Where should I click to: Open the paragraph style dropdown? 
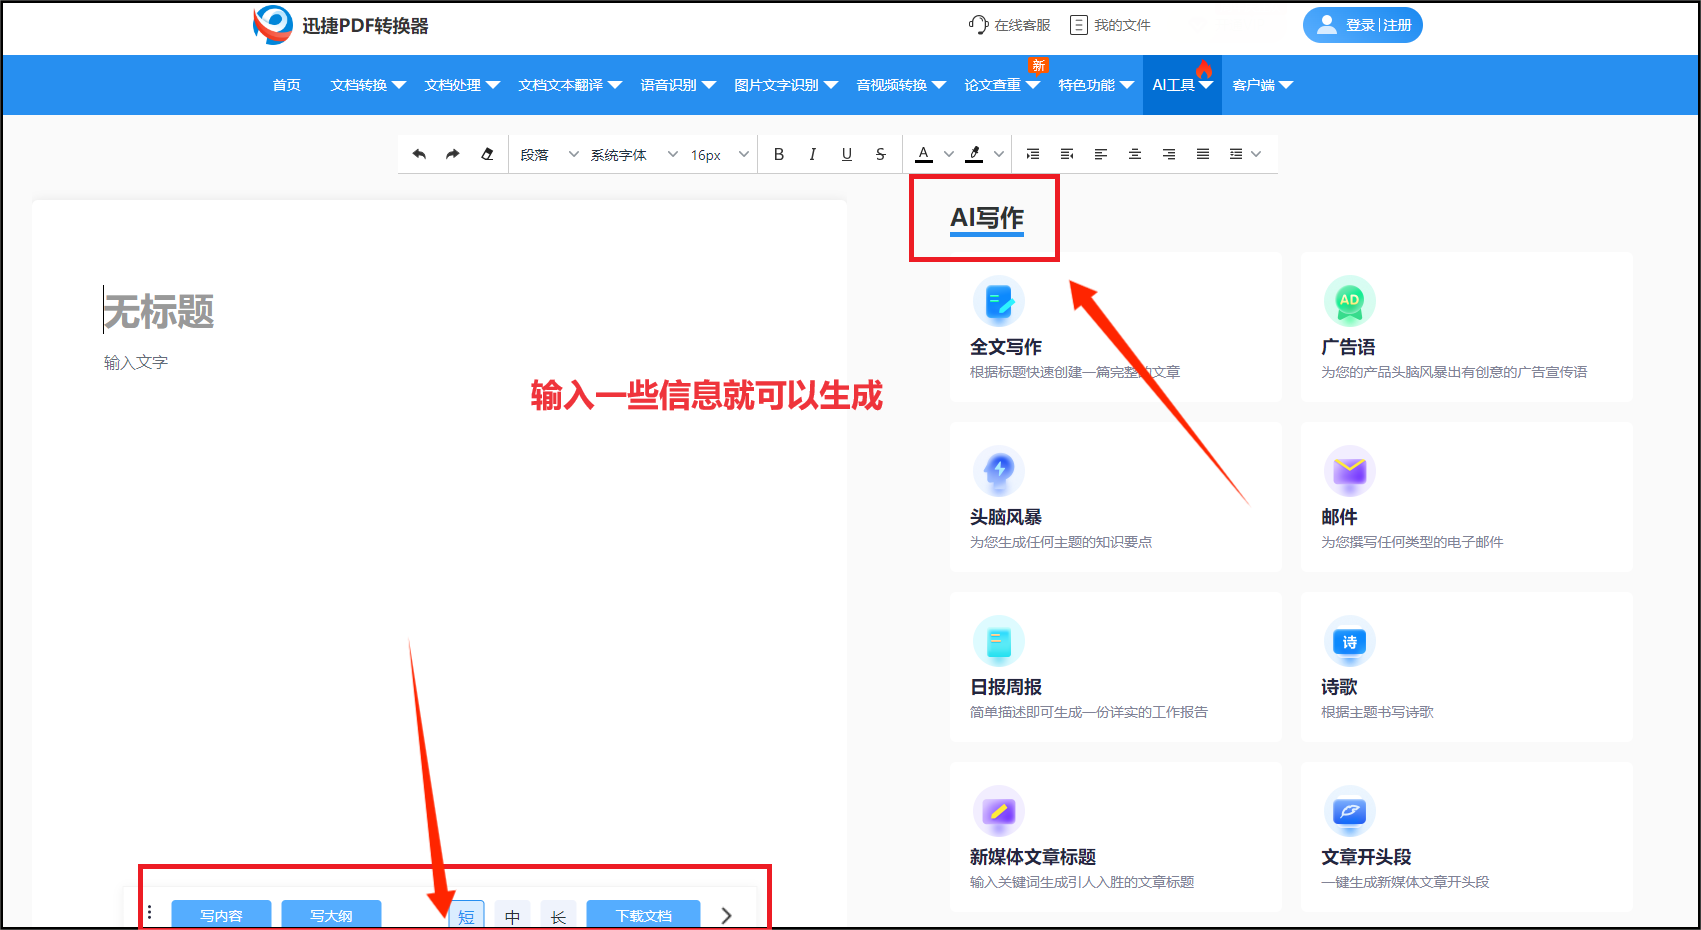point(548,153)
